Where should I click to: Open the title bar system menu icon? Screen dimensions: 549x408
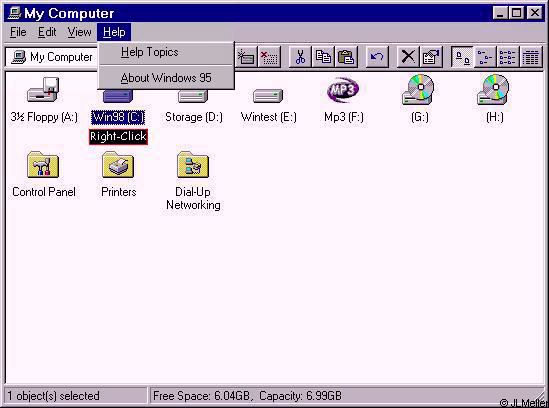tap(14, 13)
